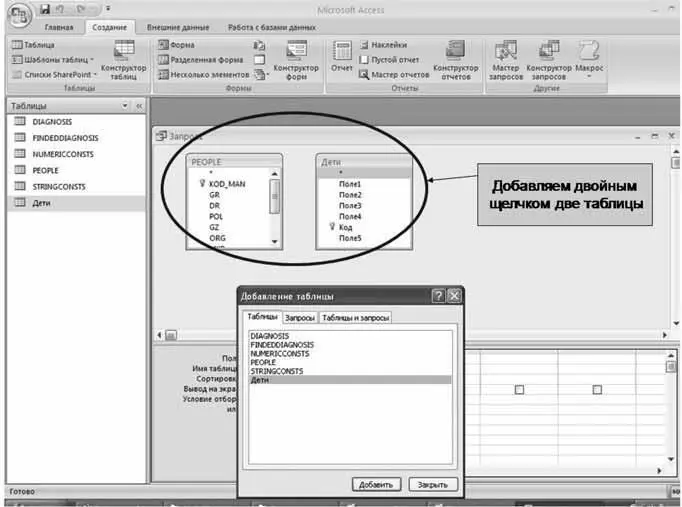Expand quick access toolbar customize arrow

108,8
